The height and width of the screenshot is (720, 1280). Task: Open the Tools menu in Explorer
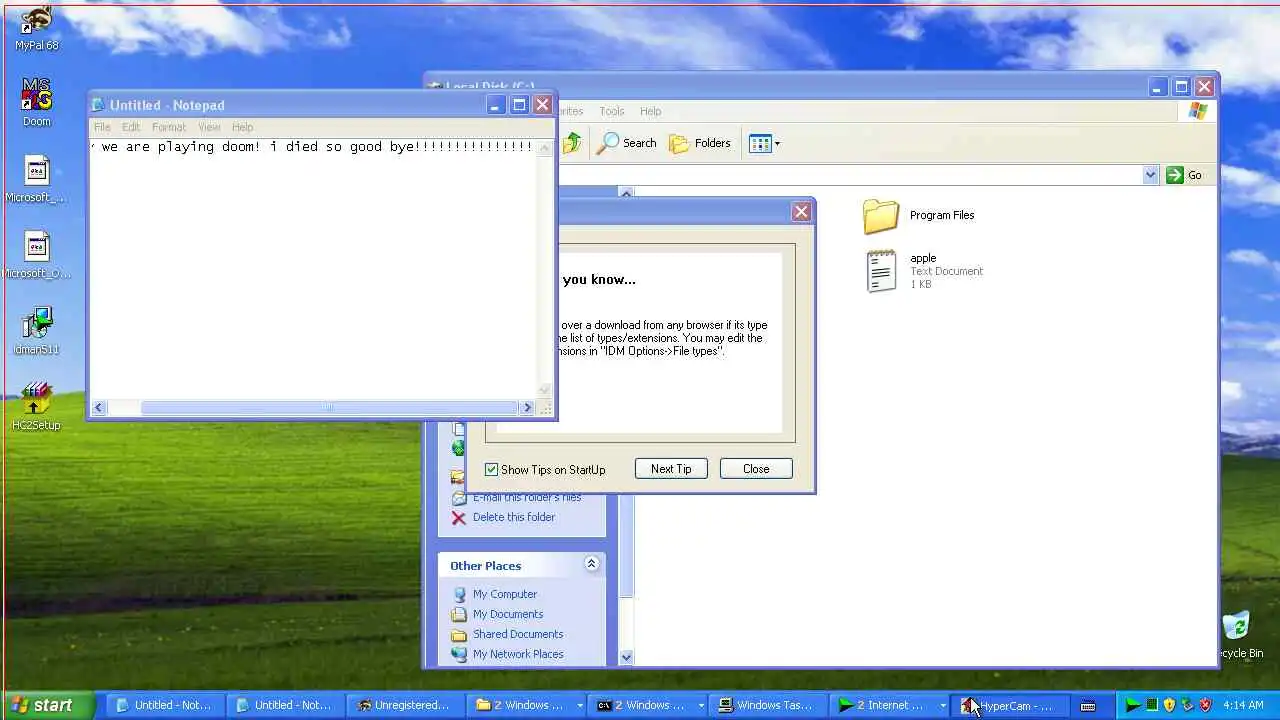(x=612, y=111)
